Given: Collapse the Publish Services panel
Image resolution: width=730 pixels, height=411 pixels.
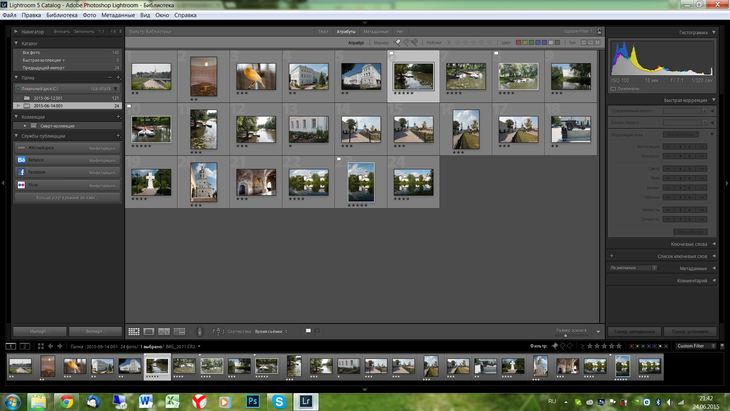Looking at the screenshot, I should coord(16,136).
